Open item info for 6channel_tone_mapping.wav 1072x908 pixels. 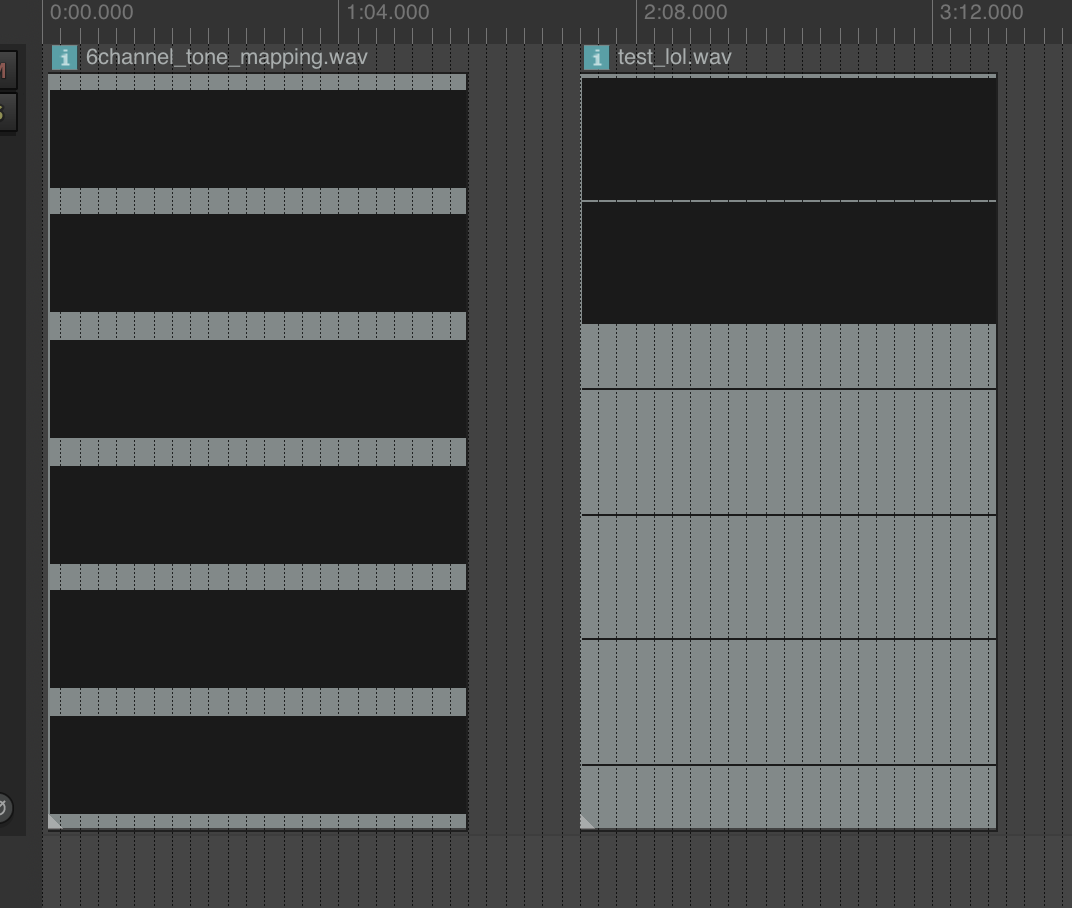(64, 57)
